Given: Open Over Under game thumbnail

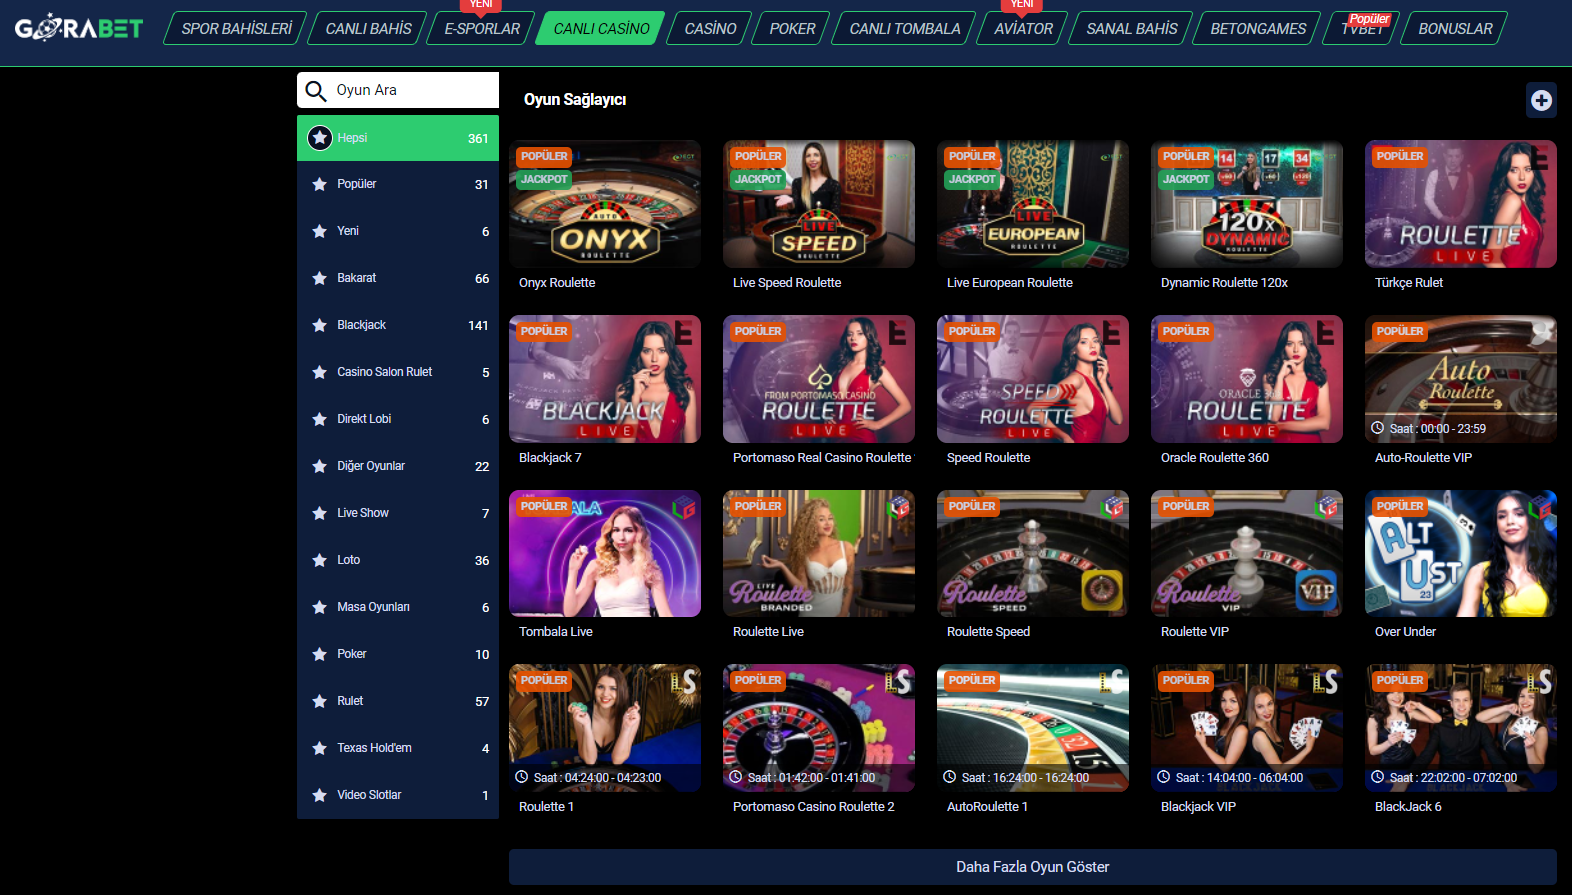Looking at the screenshot, I should pos(1461,553).
